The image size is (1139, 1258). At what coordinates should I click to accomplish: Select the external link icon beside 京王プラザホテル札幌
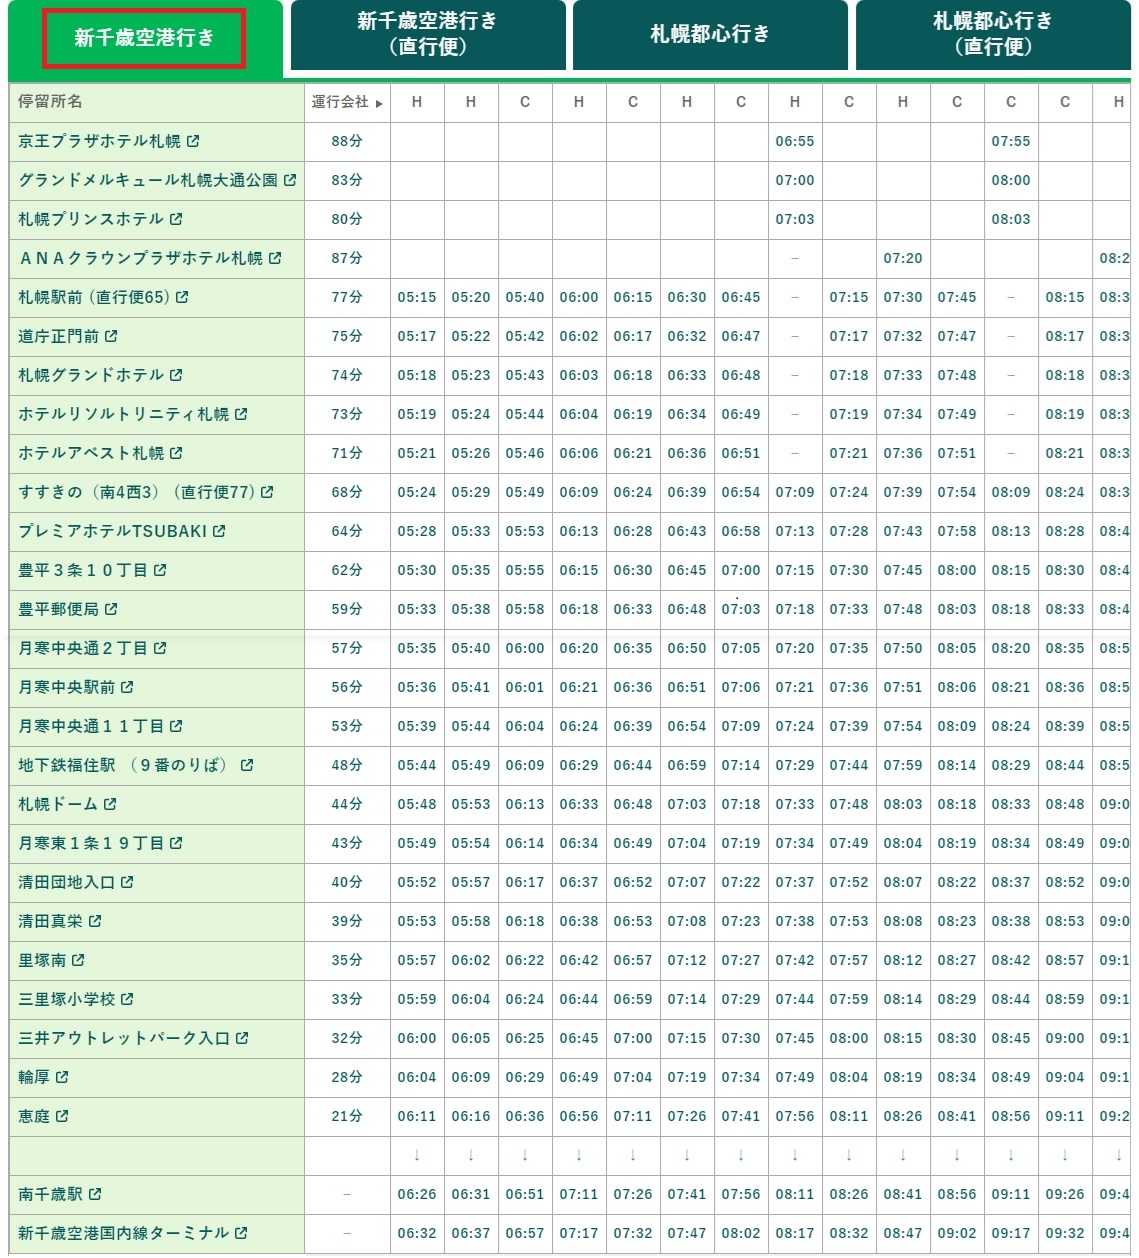191,141
